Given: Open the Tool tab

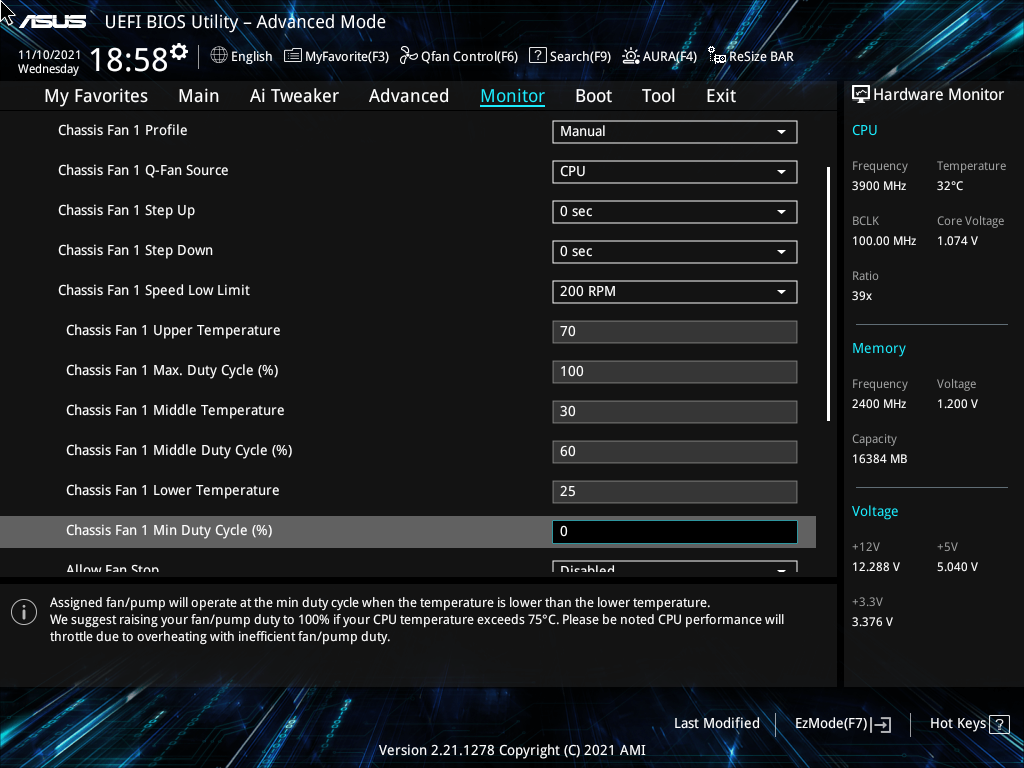Looking at the screenshot, I should tap(658, 96).
